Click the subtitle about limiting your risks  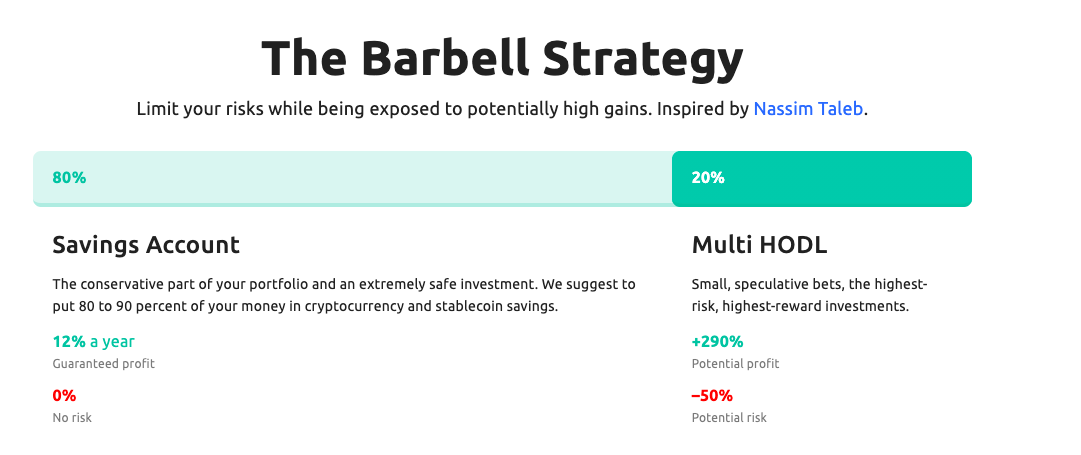[x=502, y=109]
